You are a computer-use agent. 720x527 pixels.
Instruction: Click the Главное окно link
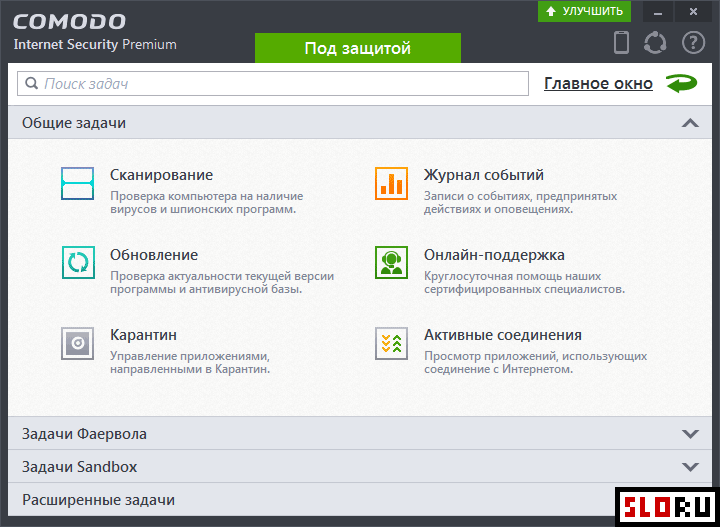click(598, 84)
